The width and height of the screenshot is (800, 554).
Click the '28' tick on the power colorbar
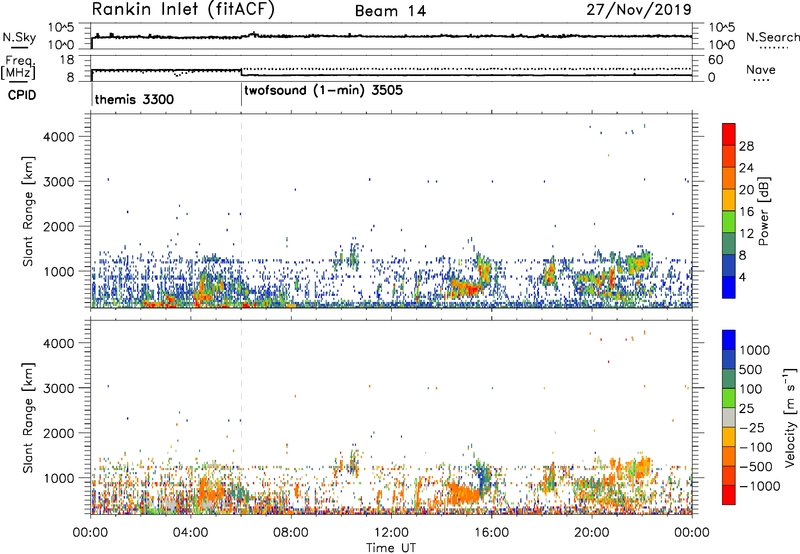coord(746,146)
